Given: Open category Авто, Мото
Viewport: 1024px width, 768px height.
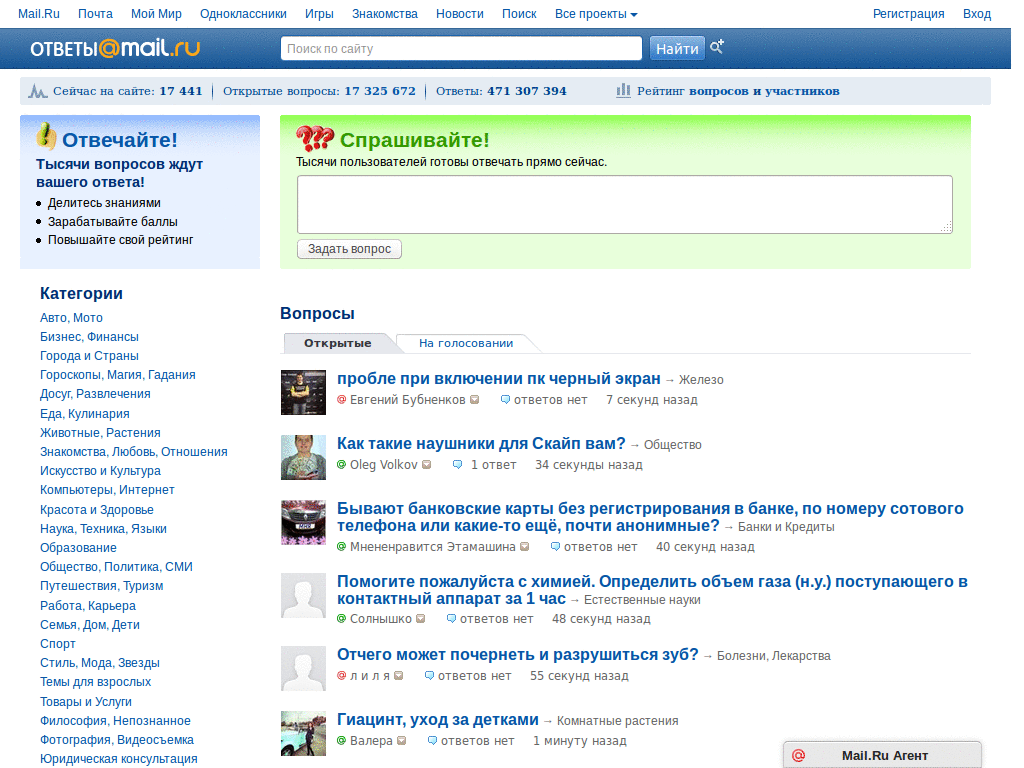Looking at the screenshot, I should pyautogui.click(x=71, y=317).
